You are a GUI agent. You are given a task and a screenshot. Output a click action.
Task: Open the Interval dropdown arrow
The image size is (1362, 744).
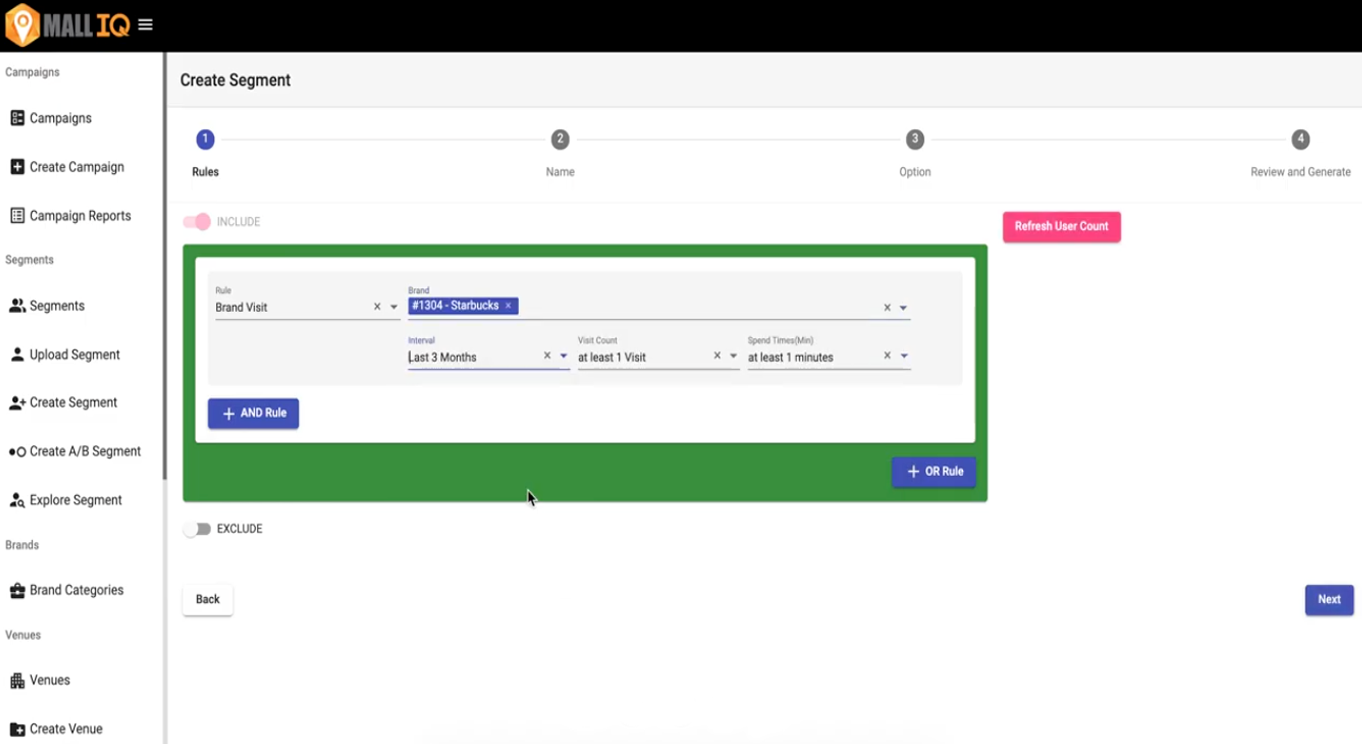coord(564,357)
